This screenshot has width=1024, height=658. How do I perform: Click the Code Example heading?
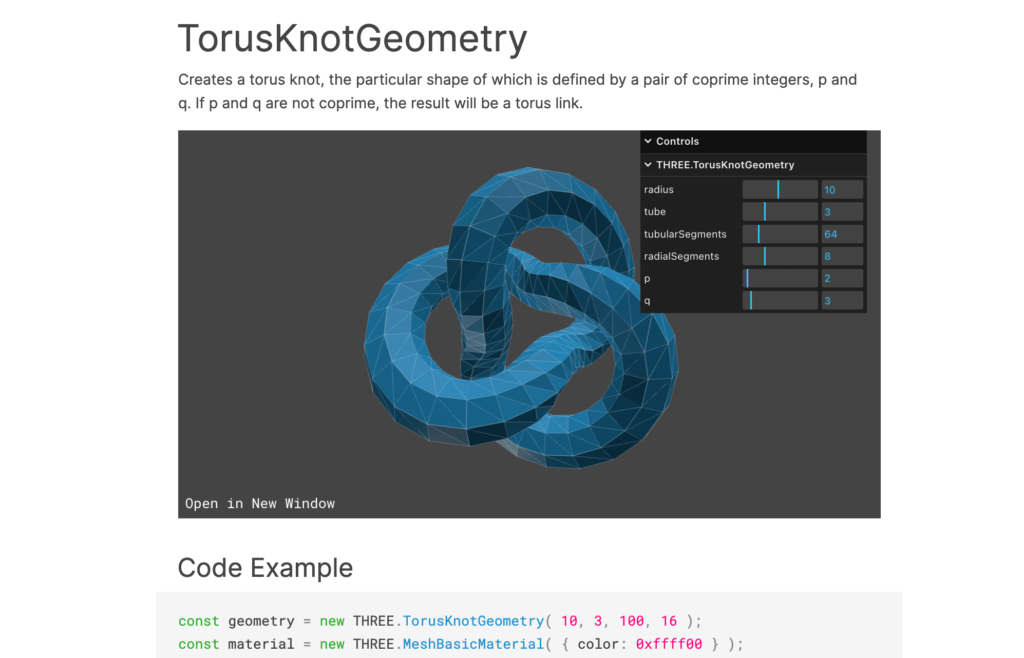coord(265,568)
